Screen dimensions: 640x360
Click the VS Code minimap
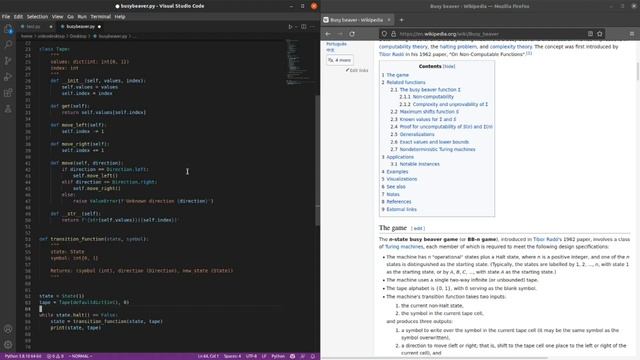pyautogui.click(x=299, y=61)
